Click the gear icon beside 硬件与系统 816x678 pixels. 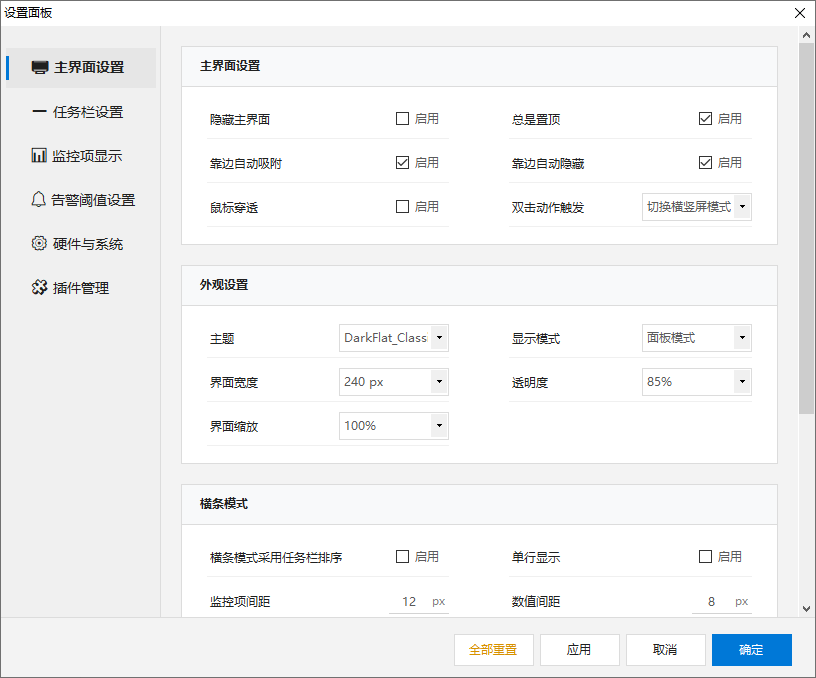(x=40, y=243)
